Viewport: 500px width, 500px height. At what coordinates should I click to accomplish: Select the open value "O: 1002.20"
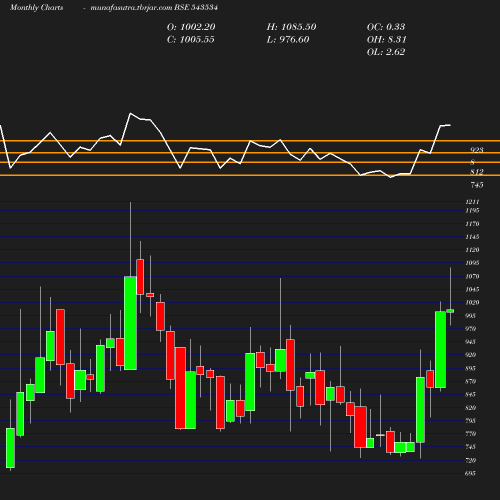click(191, 27)
